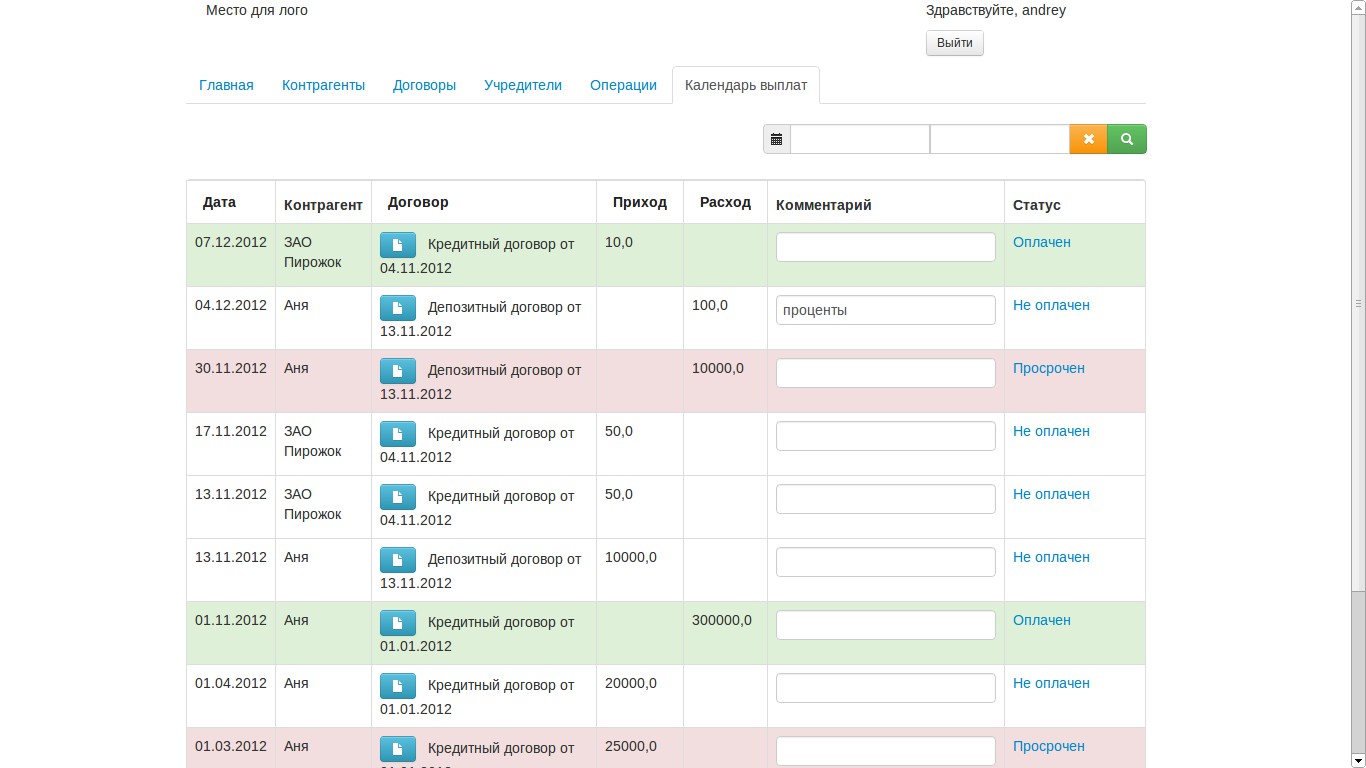Switch to the Контрагенты tab
Screen dimensions: 1366x768
click(323, 85)
